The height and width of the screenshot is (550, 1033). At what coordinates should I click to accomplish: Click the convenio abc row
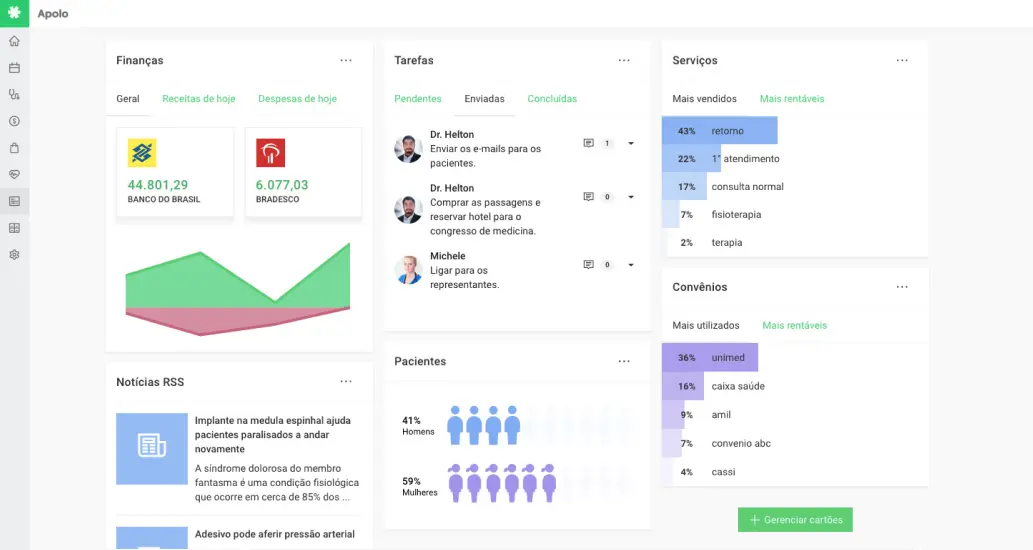point(795,443)
